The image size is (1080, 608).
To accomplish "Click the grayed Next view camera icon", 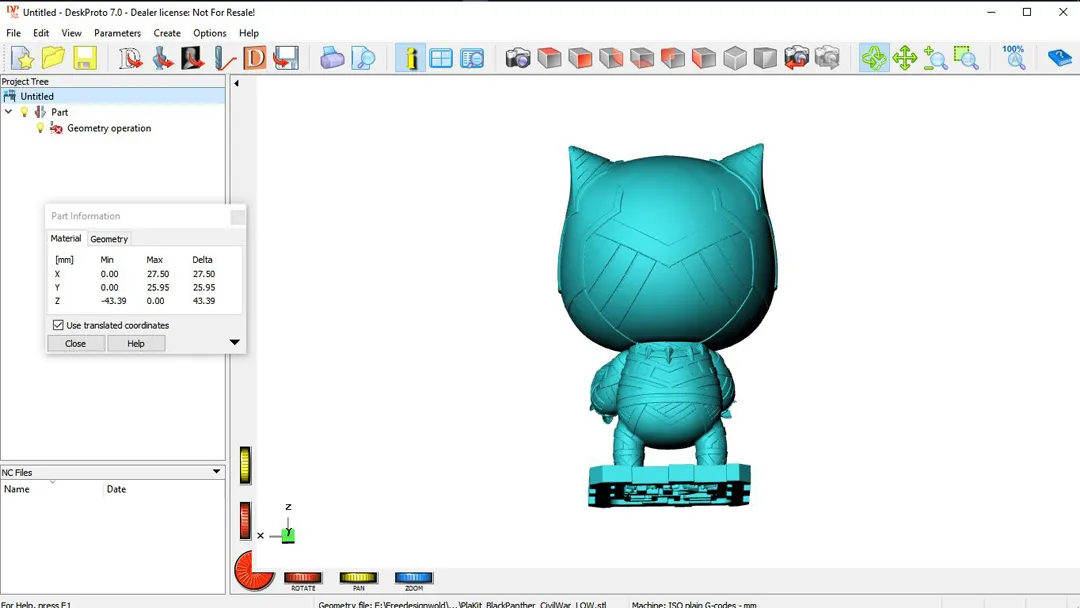I will point(827,59).
